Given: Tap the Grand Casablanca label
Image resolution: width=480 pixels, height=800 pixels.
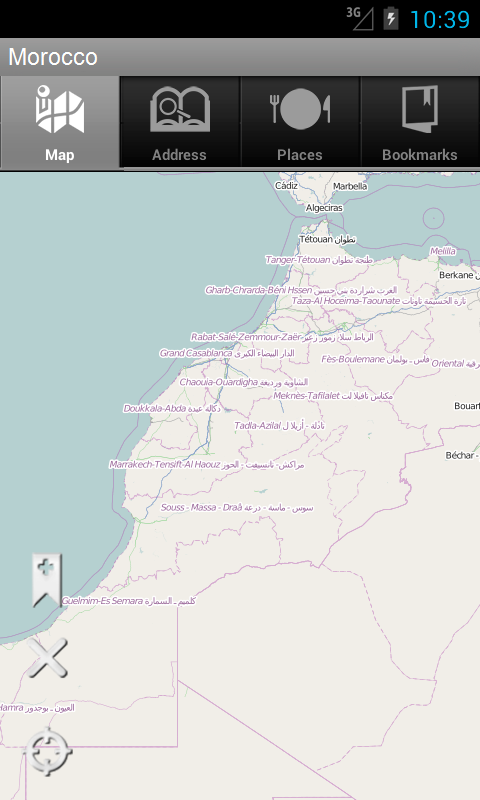Looking at the screenshot, I should [x=227, y=353].
